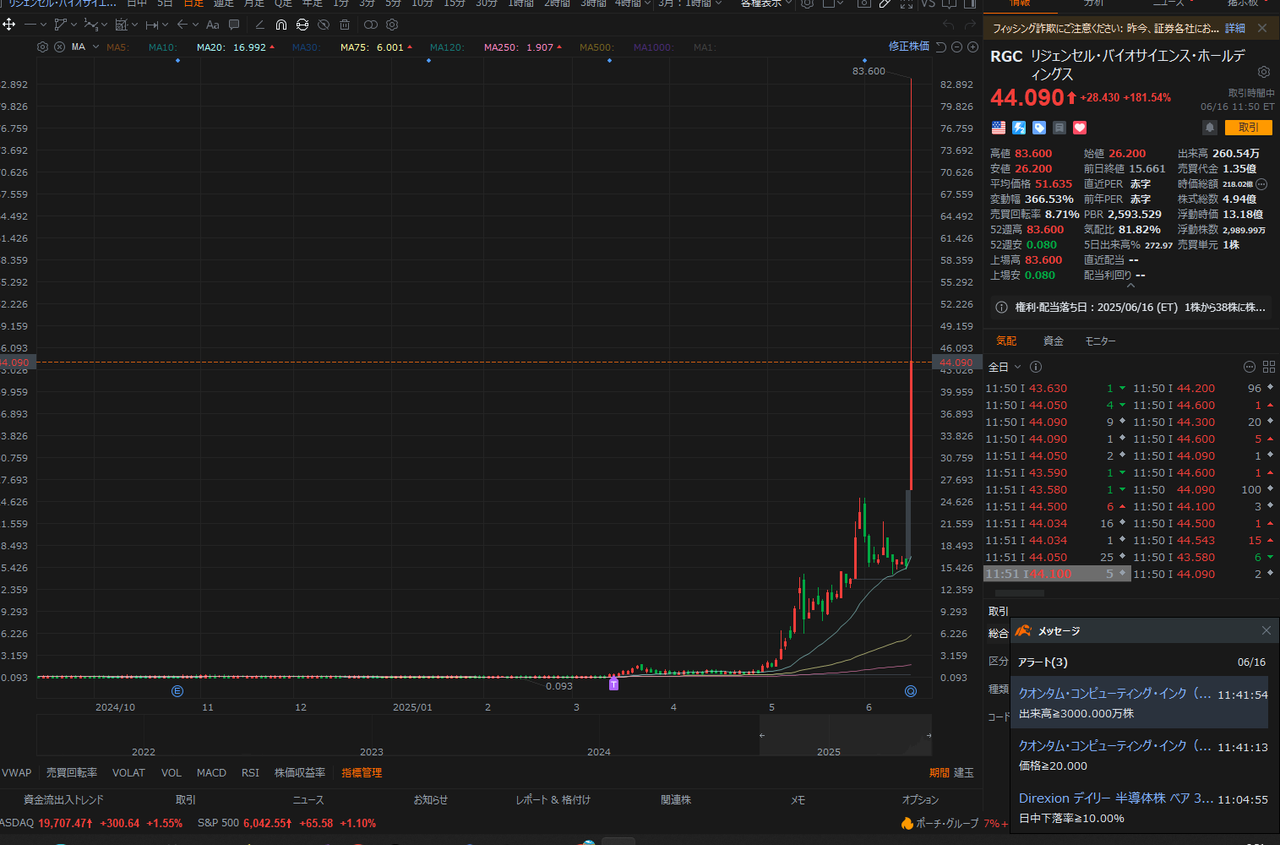Image resolution: width=1280 pixels, height=845 pixels.
Task: Switch to the 資金 tab
Action: [1053, 341]
